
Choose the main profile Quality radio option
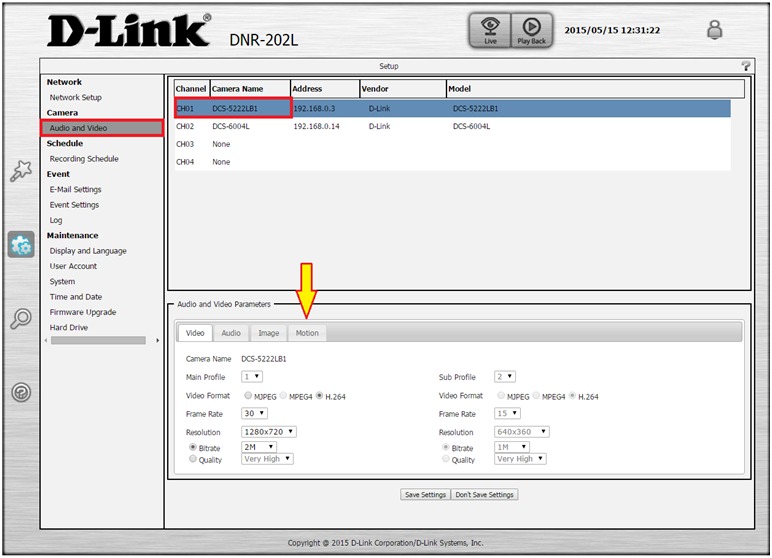tap(193, 459)
